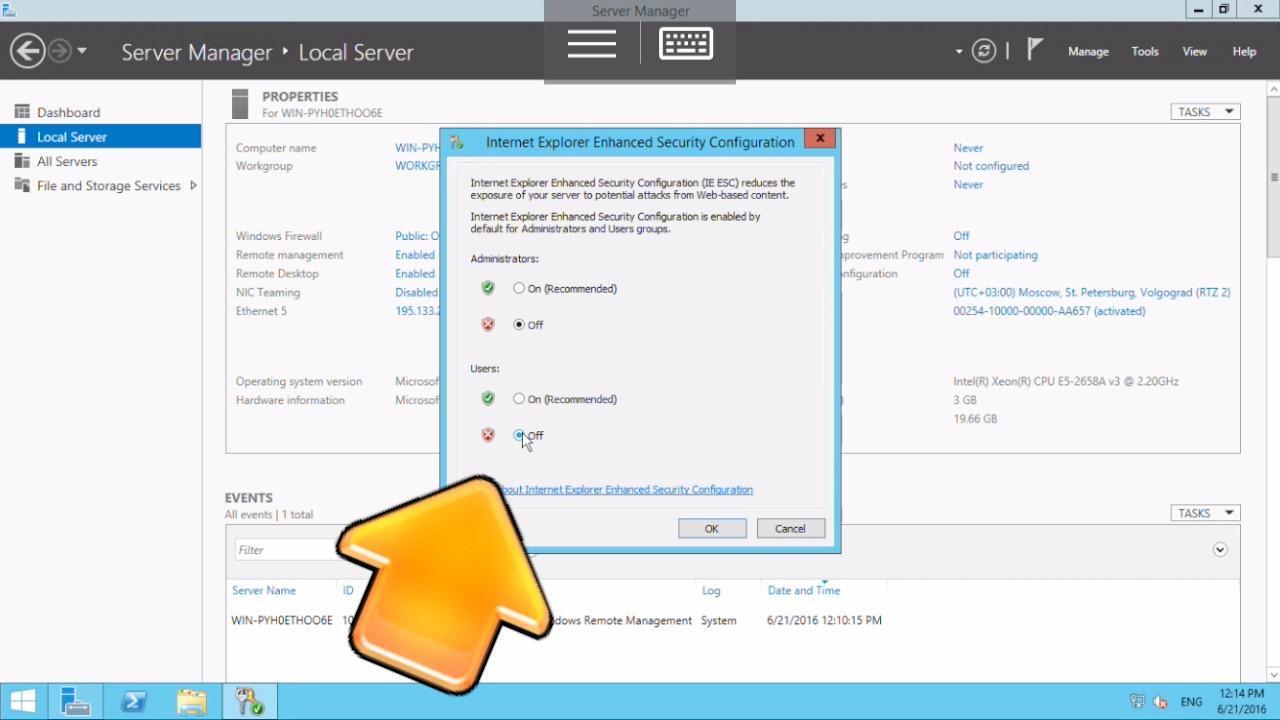1280x720 pixels.
Task: Sort events by Date and Time column
Action: pos(804,590)
